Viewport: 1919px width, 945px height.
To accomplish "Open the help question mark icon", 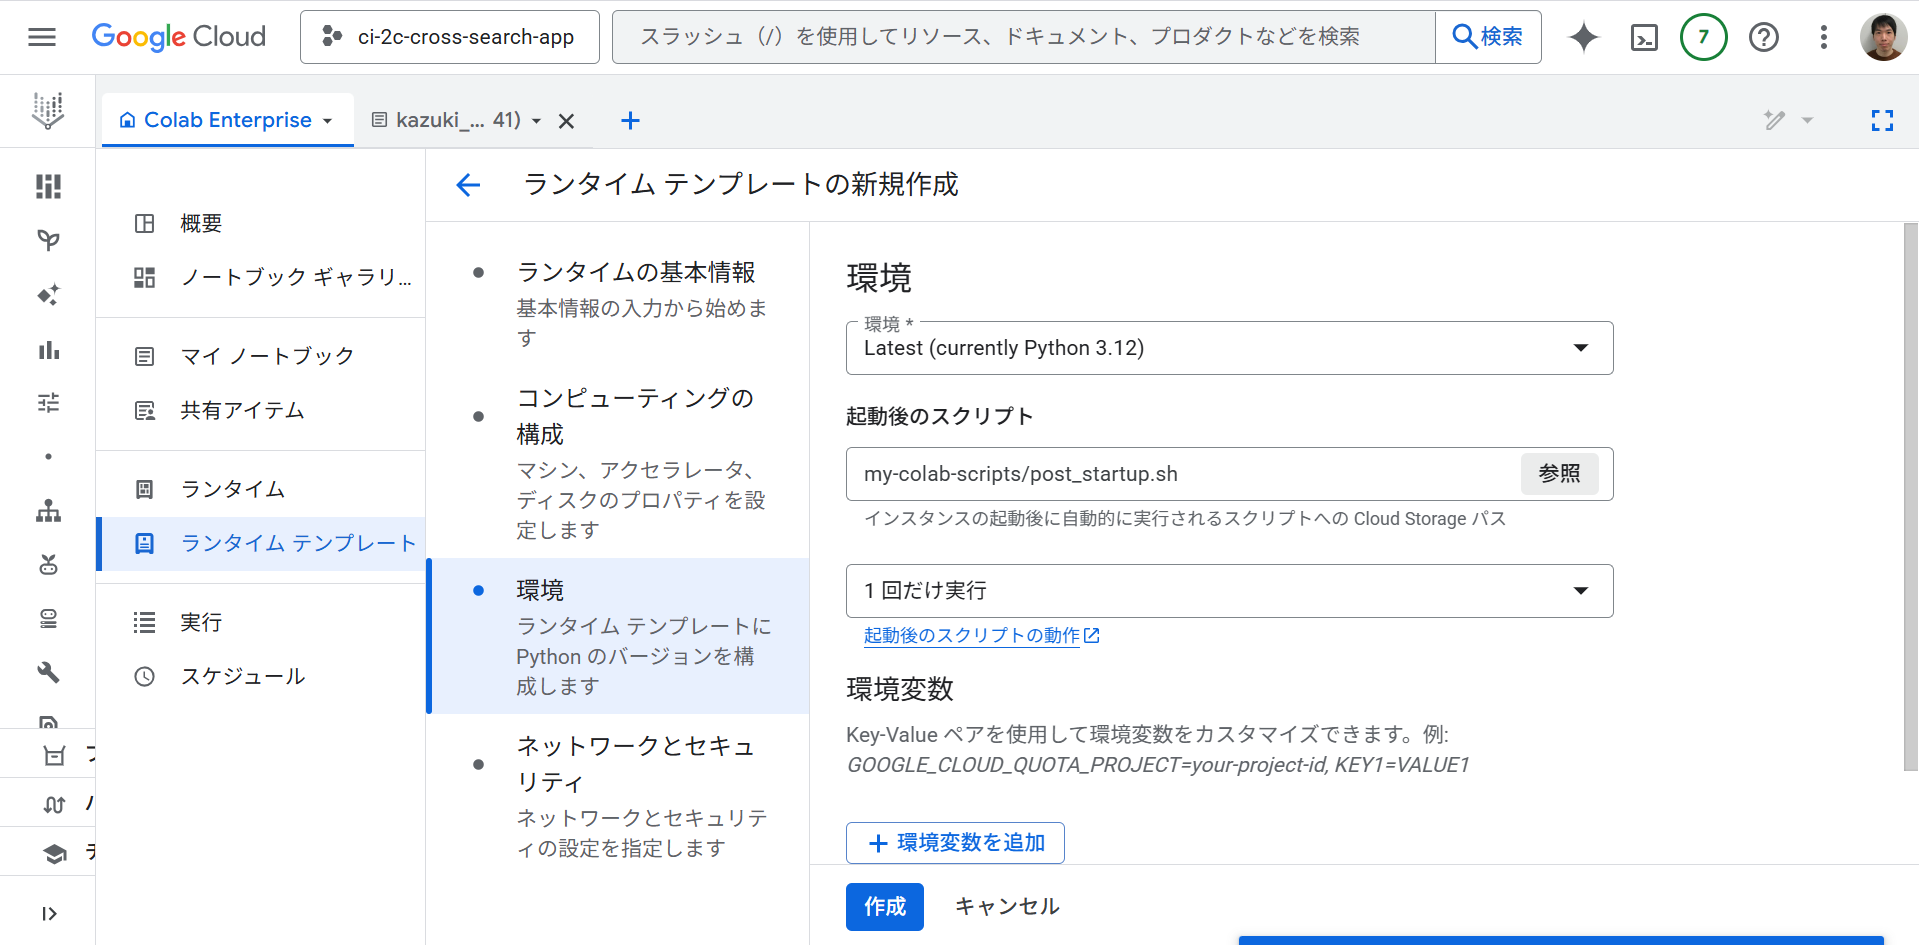I will pos(1763,37).
